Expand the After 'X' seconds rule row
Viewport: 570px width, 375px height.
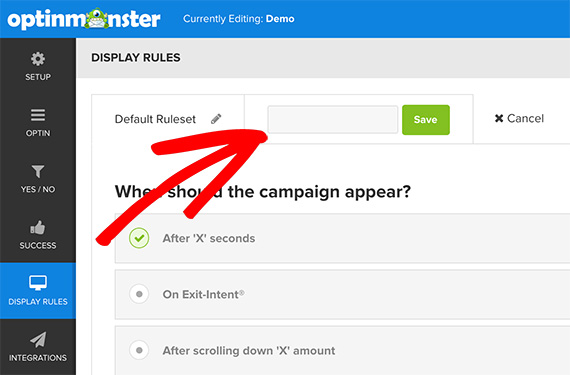[342, 238]
